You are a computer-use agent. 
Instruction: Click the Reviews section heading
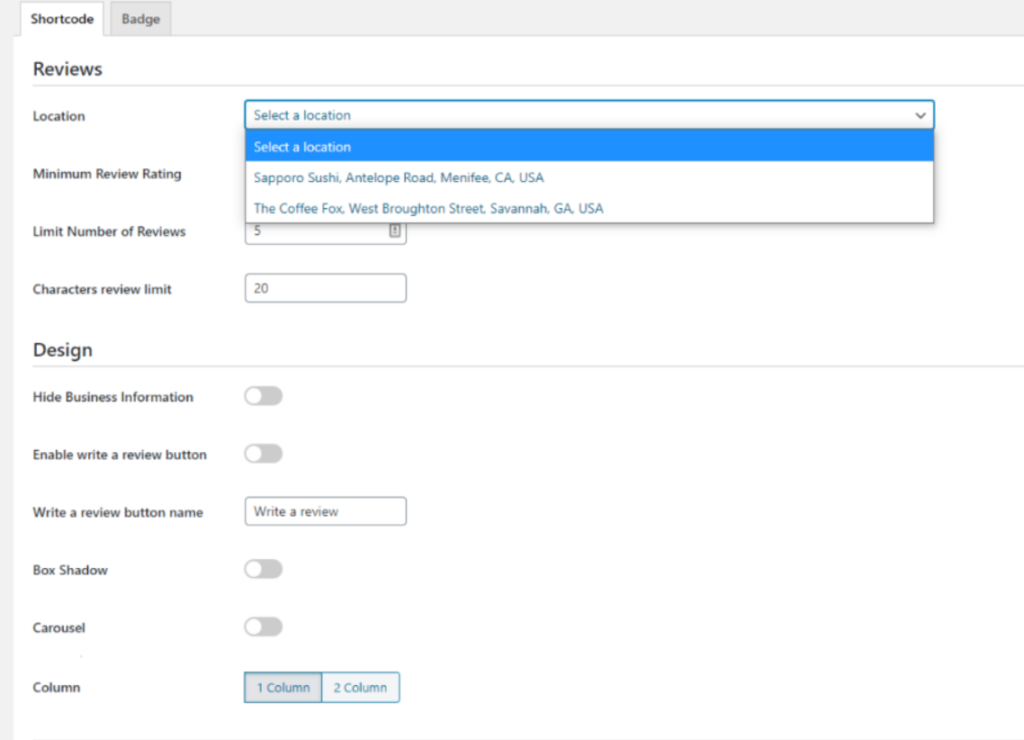click(68, 69)
